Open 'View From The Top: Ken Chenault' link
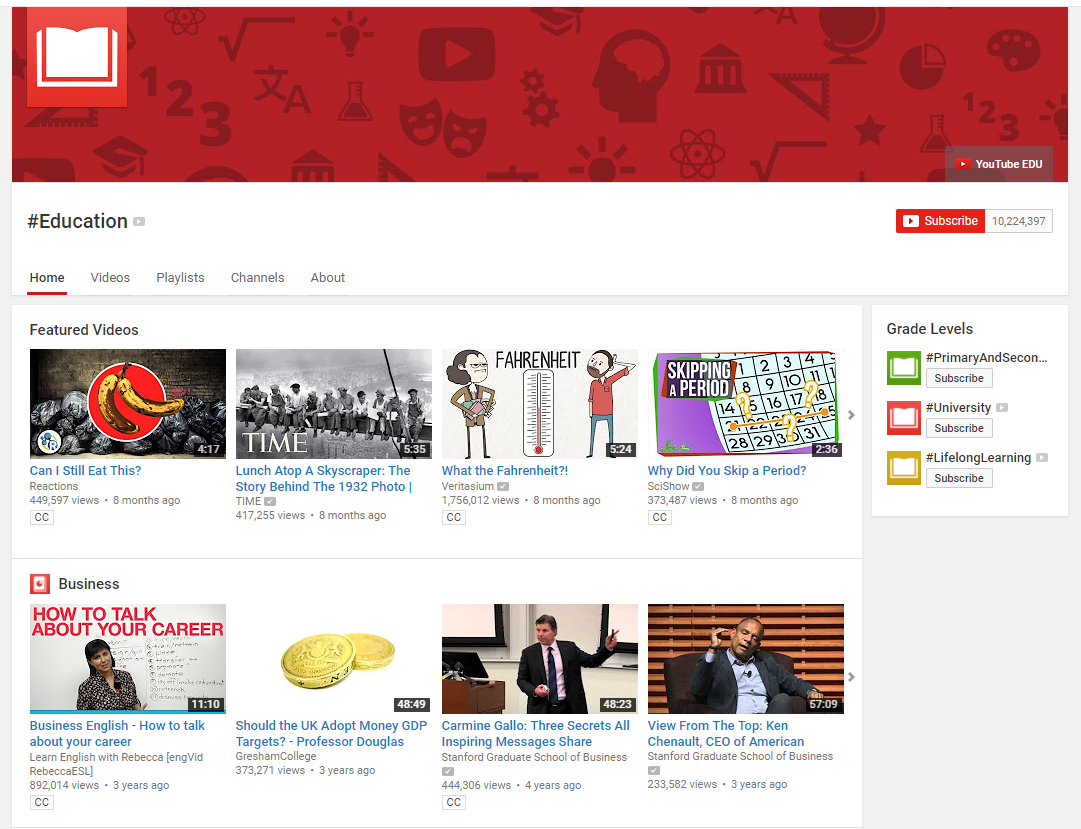This screenshot has width=1081, height=829. pos(726,733)
